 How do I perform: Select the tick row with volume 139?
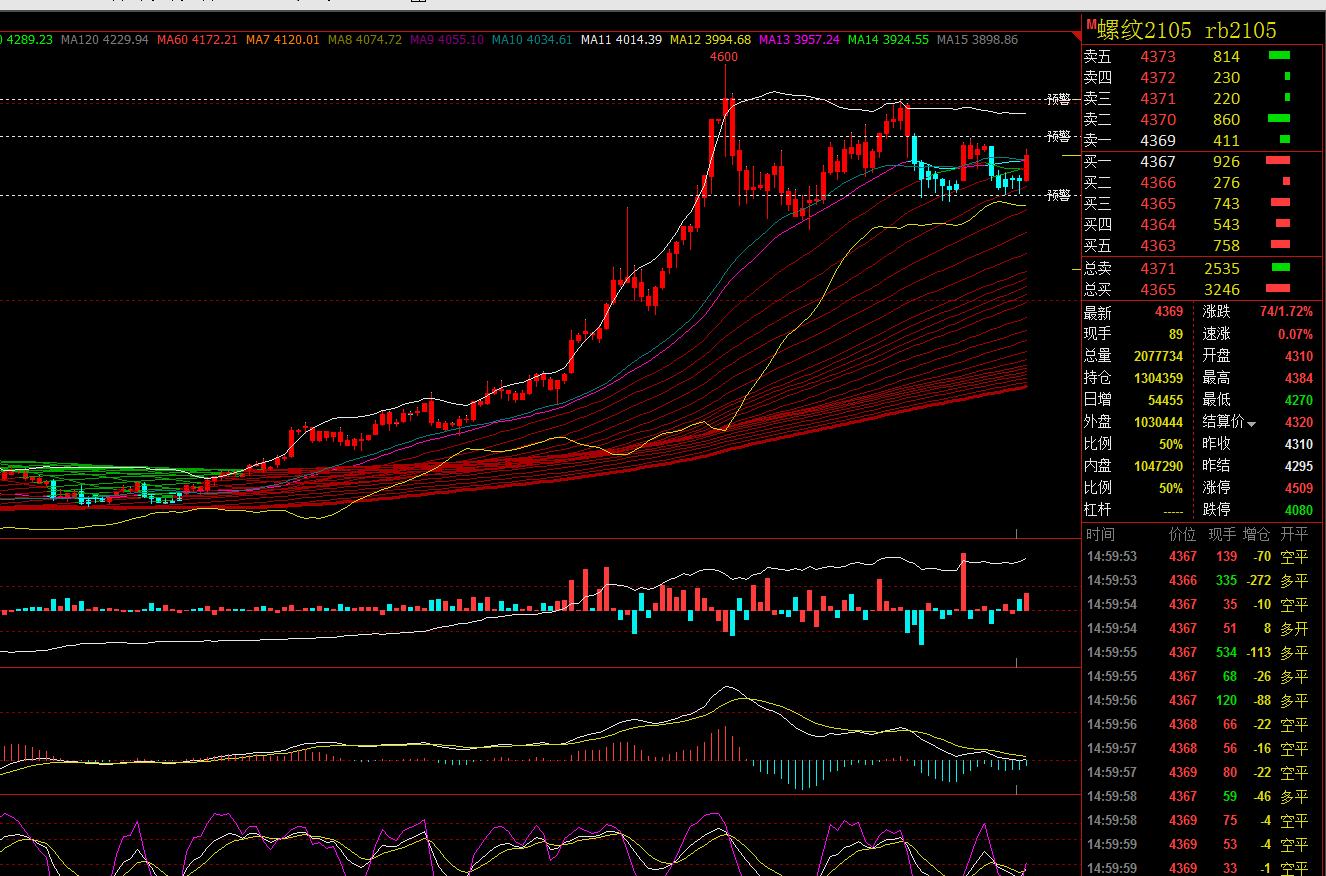(1203, 556)
